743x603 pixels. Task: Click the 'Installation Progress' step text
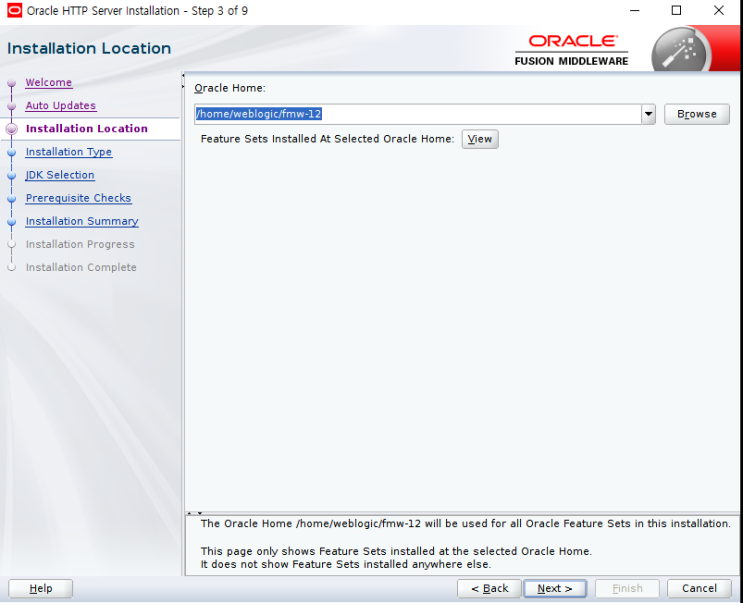click(80, 244)
